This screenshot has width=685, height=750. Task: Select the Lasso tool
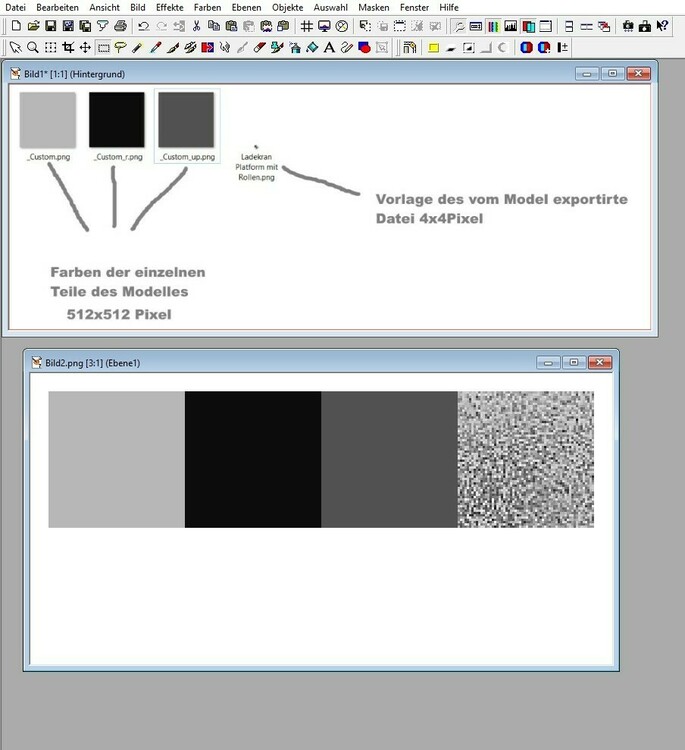(120, 47)
